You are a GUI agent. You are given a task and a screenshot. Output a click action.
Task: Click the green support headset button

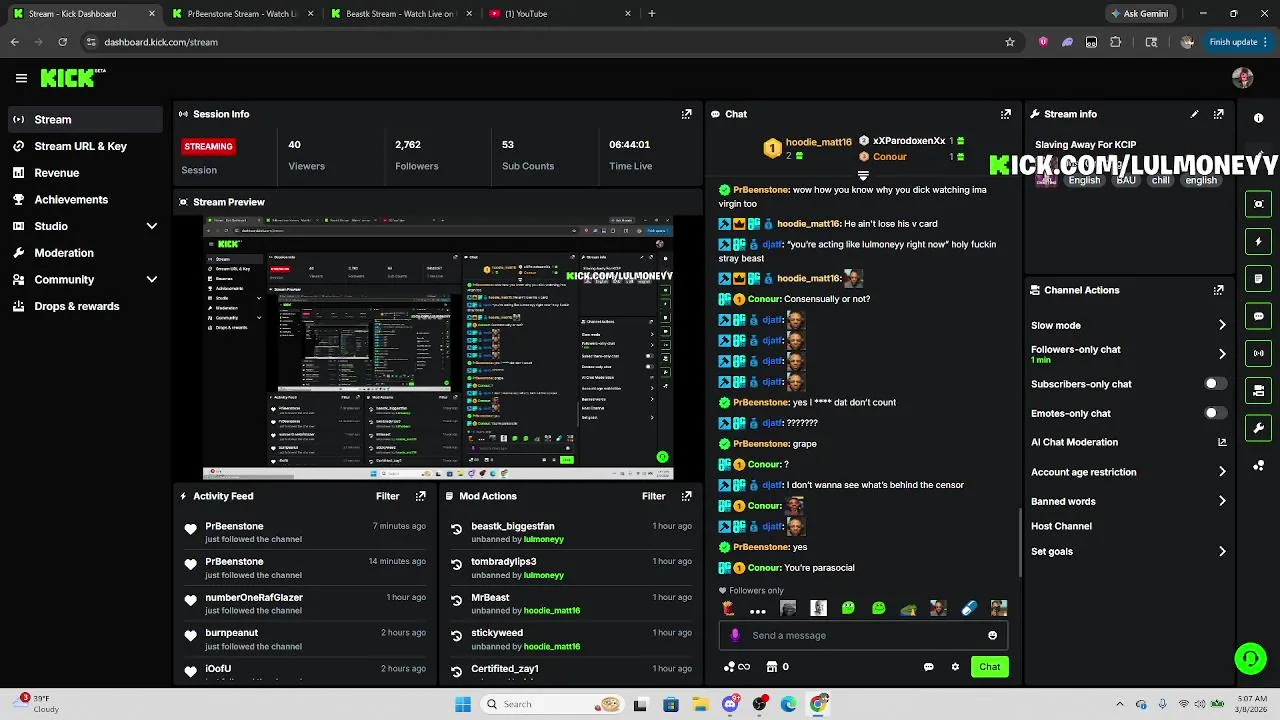[1250, 658]
